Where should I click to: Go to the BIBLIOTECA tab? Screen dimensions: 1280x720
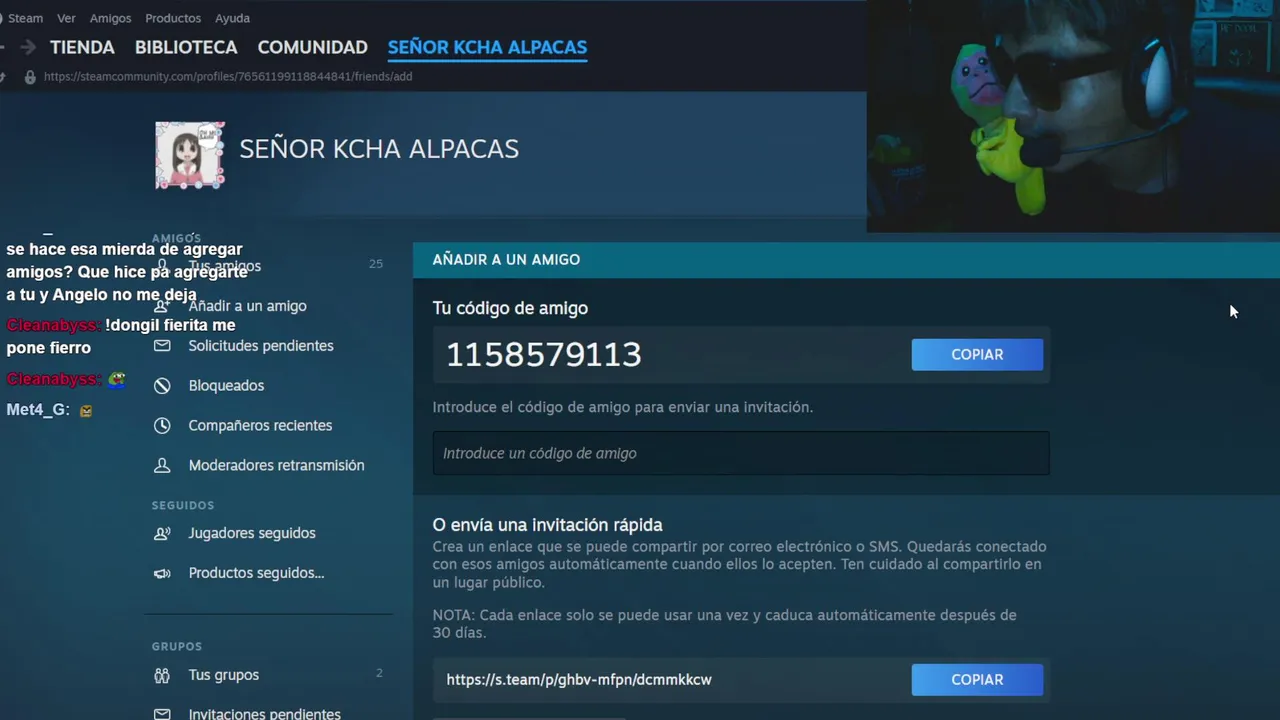(x=186, y=47)
